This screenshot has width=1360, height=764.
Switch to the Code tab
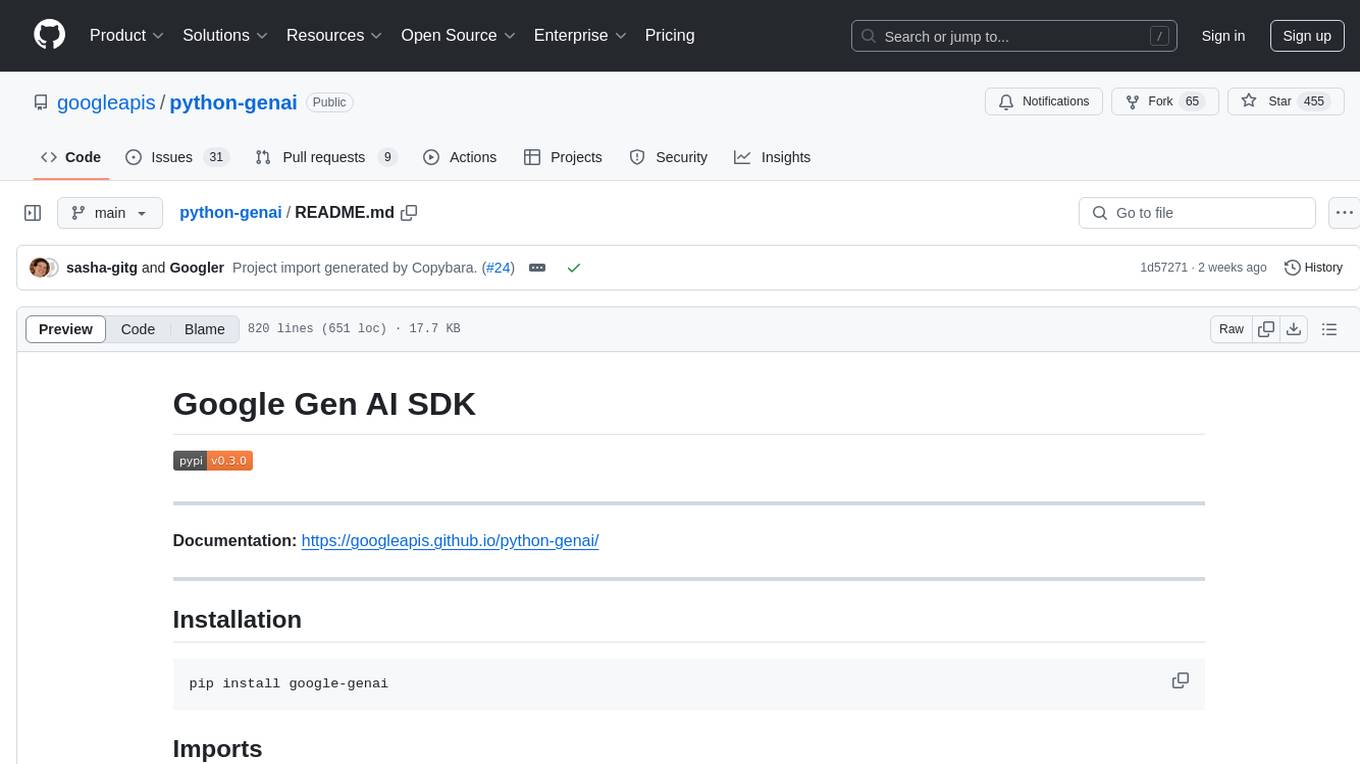(x=71, y=157)
